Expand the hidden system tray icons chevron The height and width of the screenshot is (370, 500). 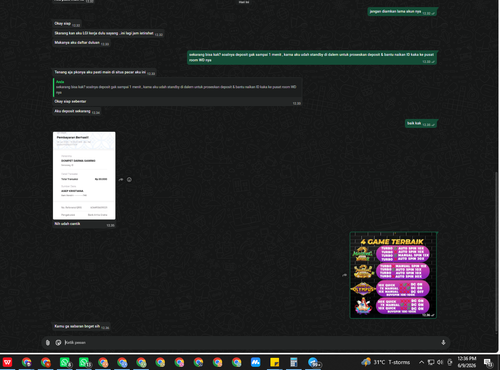[x=421, y=362]
